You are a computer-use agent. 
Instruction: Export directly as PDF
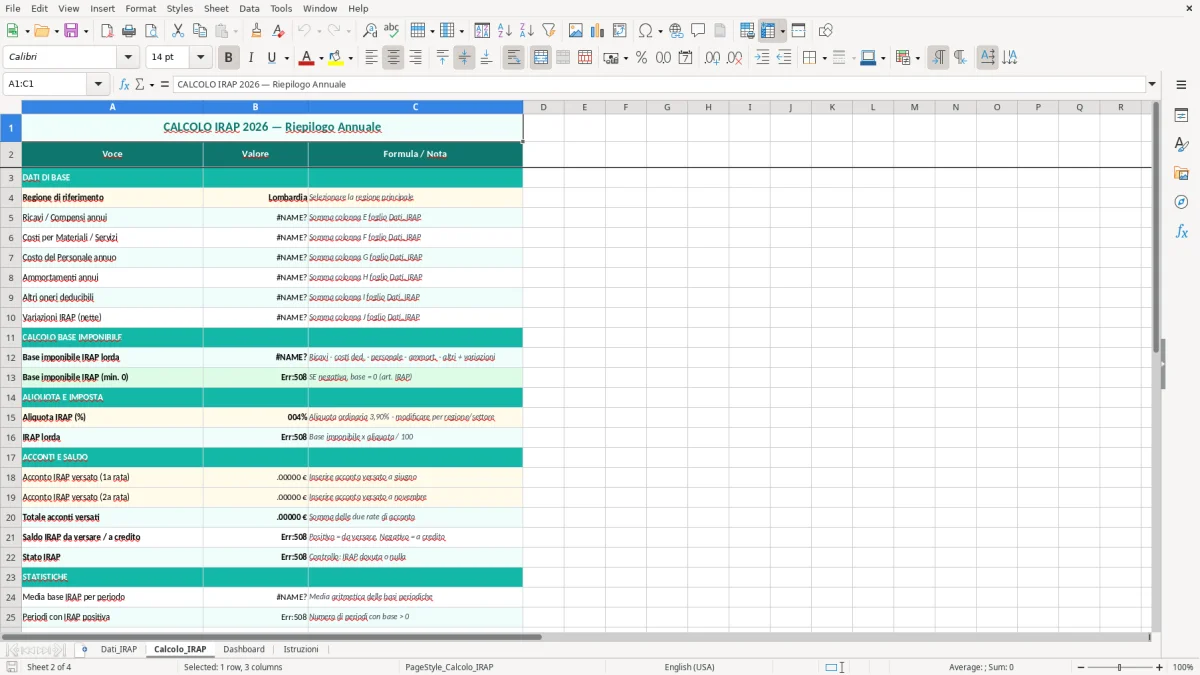(x=107, y=31)
